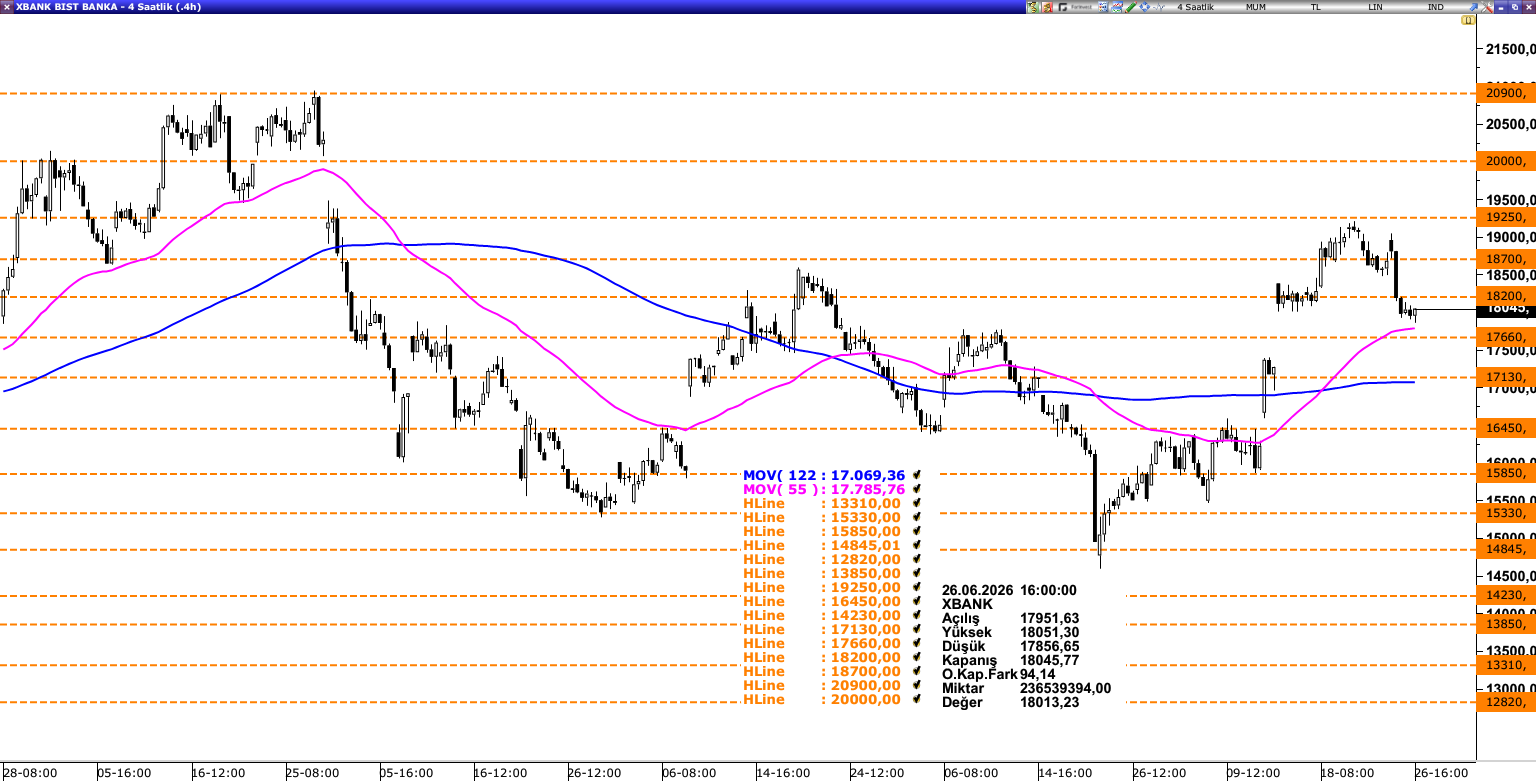Toggle the HLine 20900,00 checkmark
Image resolution: width=1536 pixels, height=781 pixels.
(x=916, y=686)
